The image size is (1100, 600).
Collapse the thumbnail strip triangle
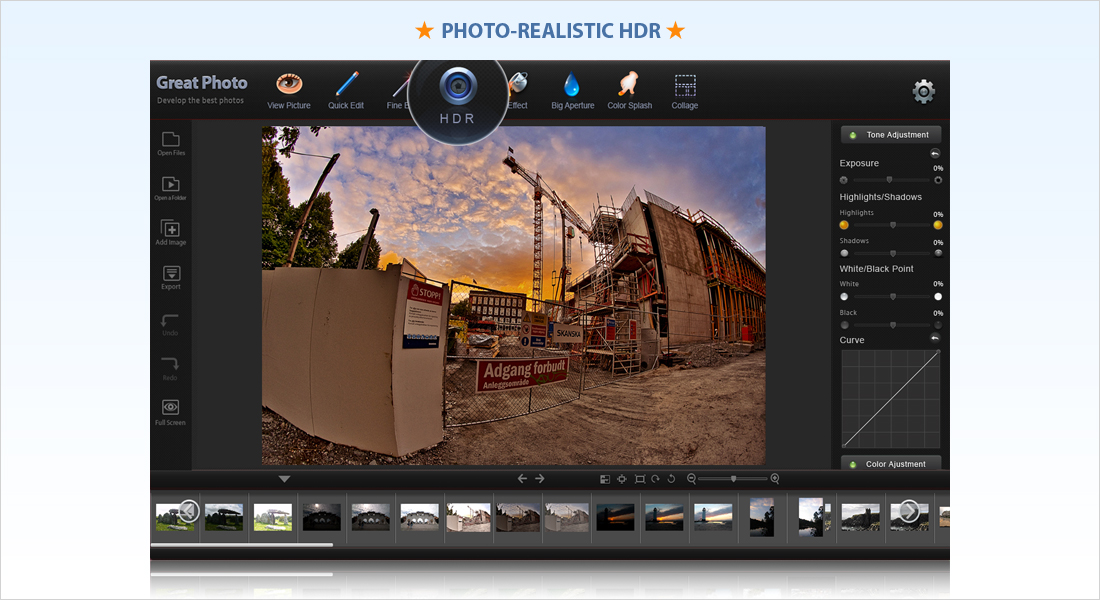coord(284,479)
